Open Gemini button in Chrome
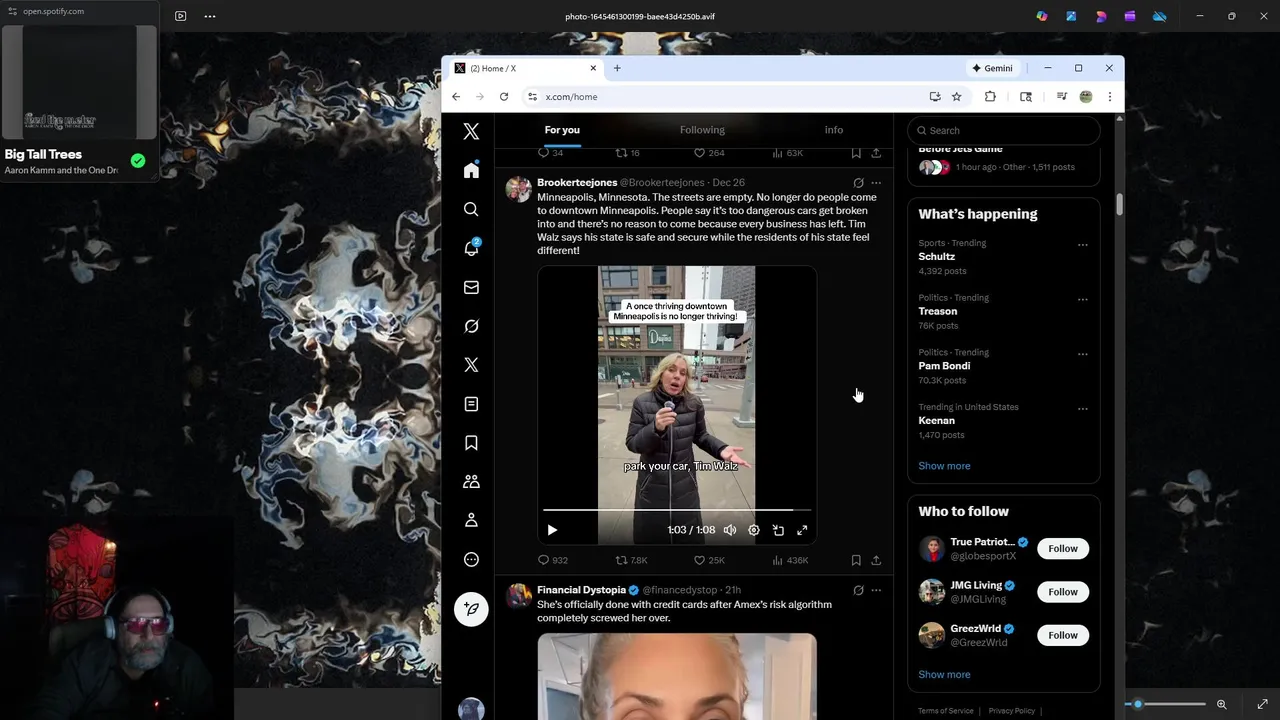 pyautogui.click(x=992, y=68)
